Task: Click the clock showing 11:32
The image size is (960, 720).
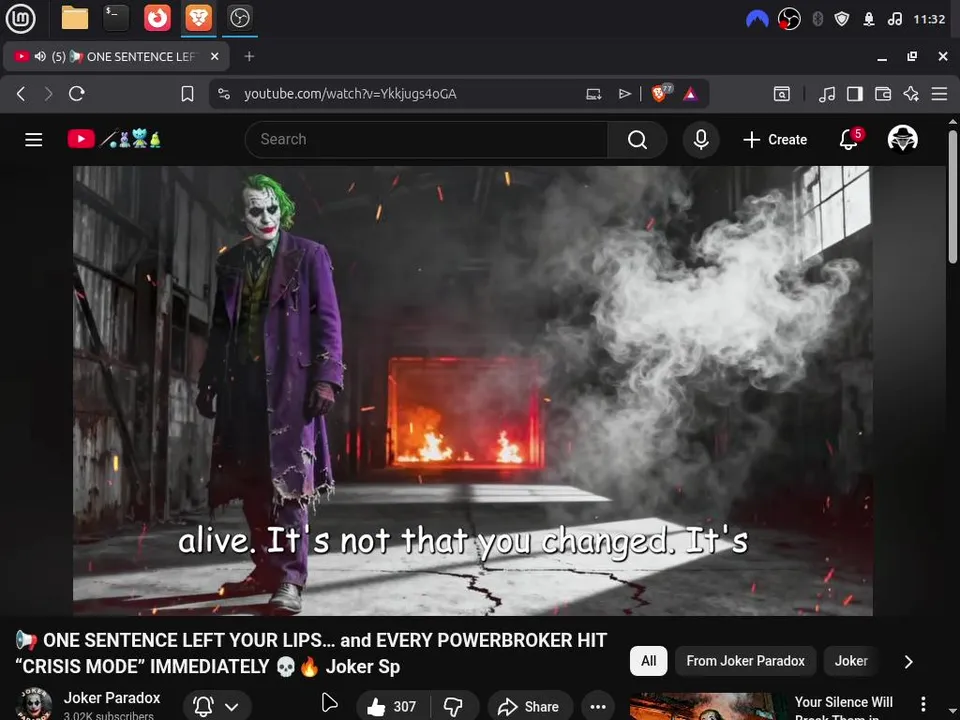Action: tap(929, 19)
